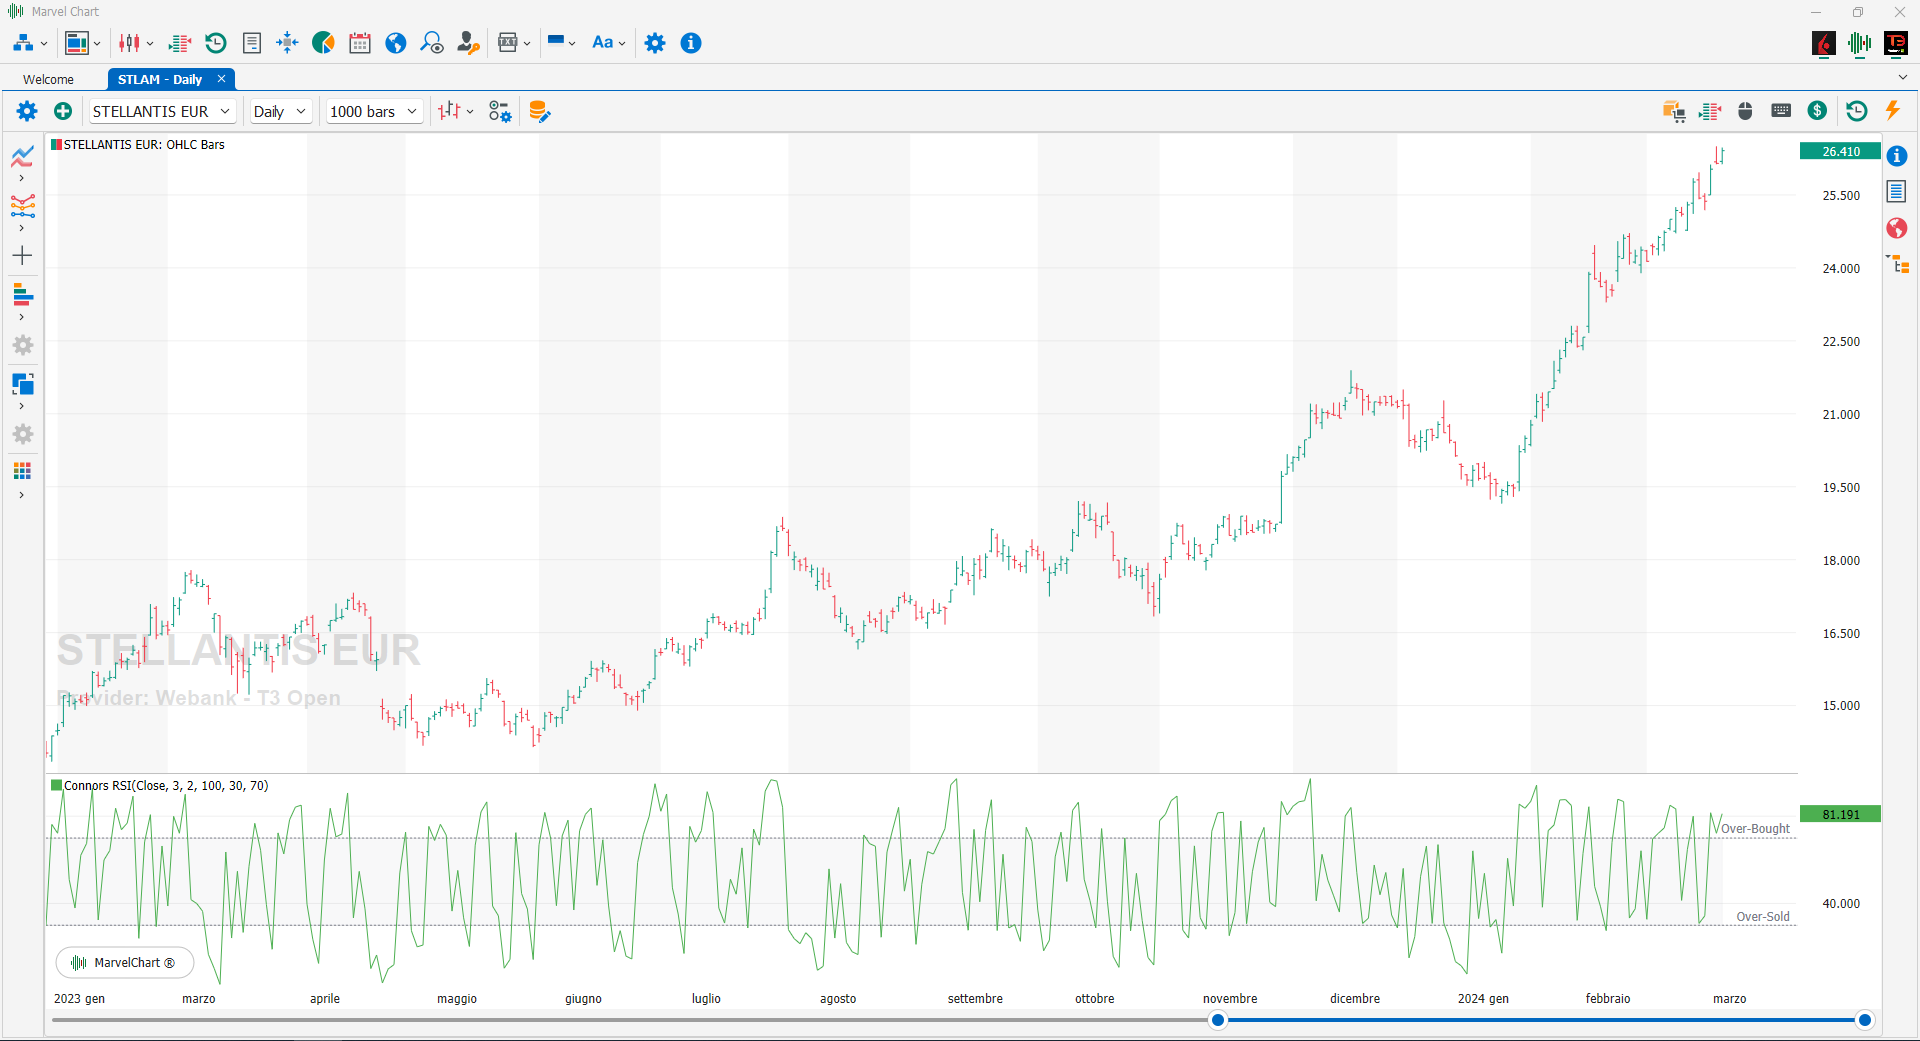This screenshot has height=1041, width=1920.
Task: Click the blue info icon in toolbar
Action: [x=691, y=43]
